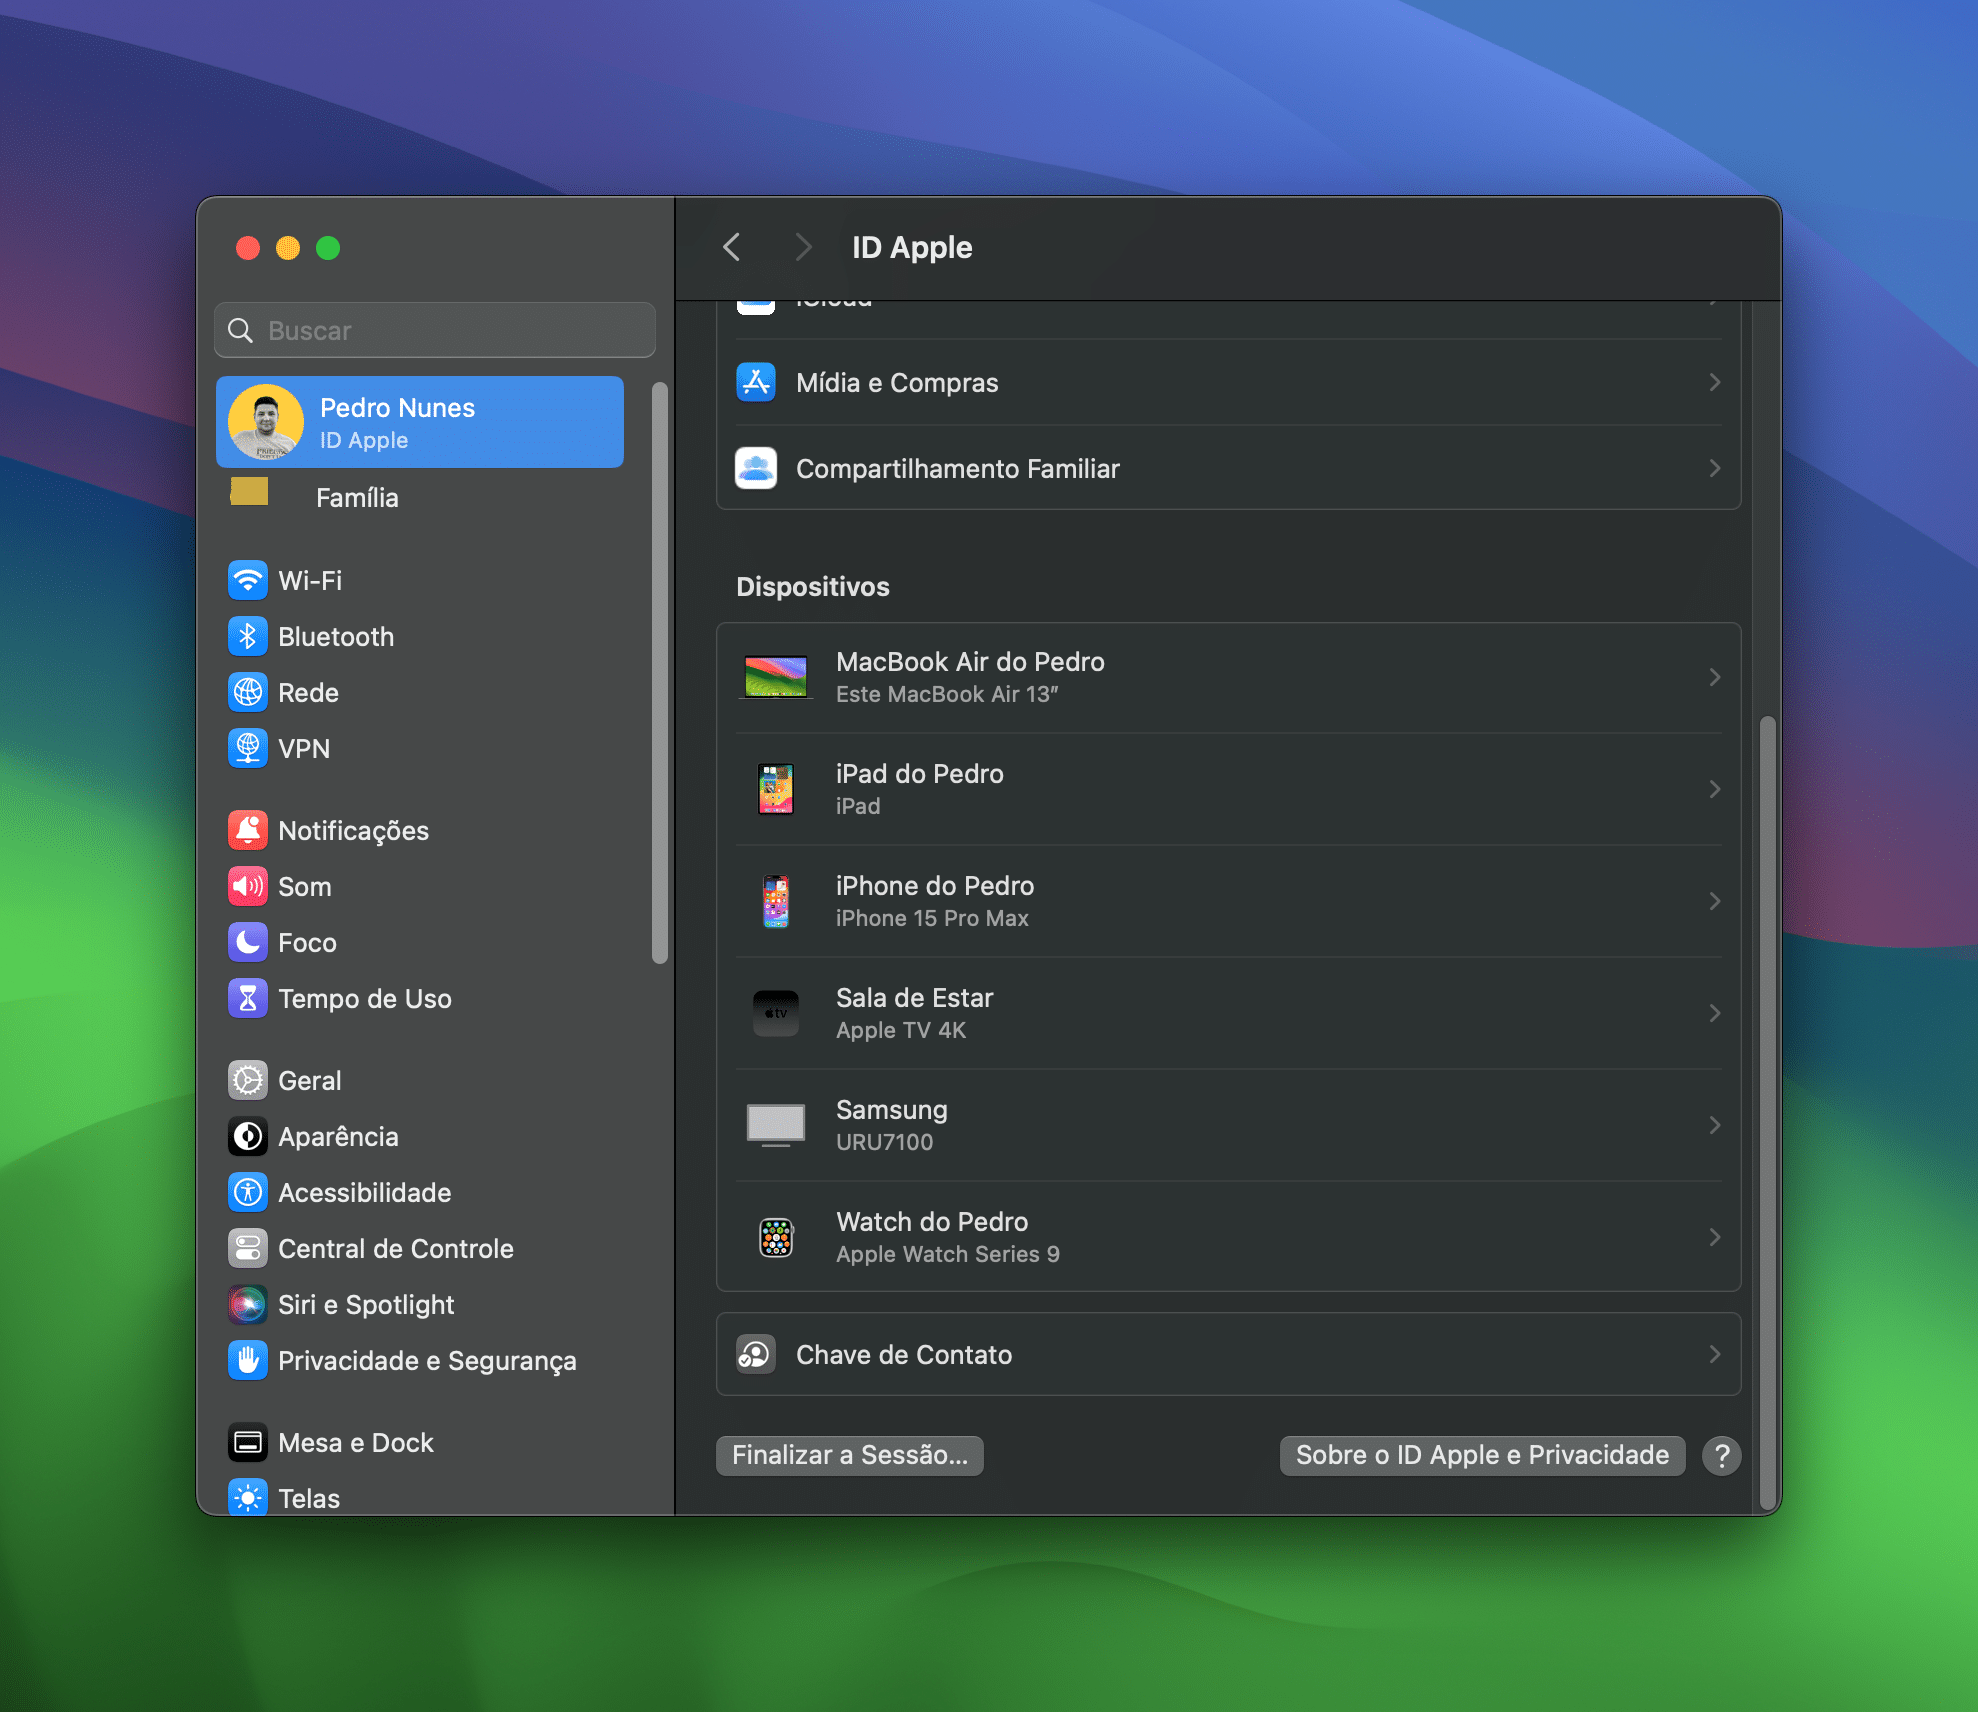The height and width of the screenshot is (1712, 1978).
Task: Click Sobre o ID Apple e Privacidade
Action: 1482,1455
